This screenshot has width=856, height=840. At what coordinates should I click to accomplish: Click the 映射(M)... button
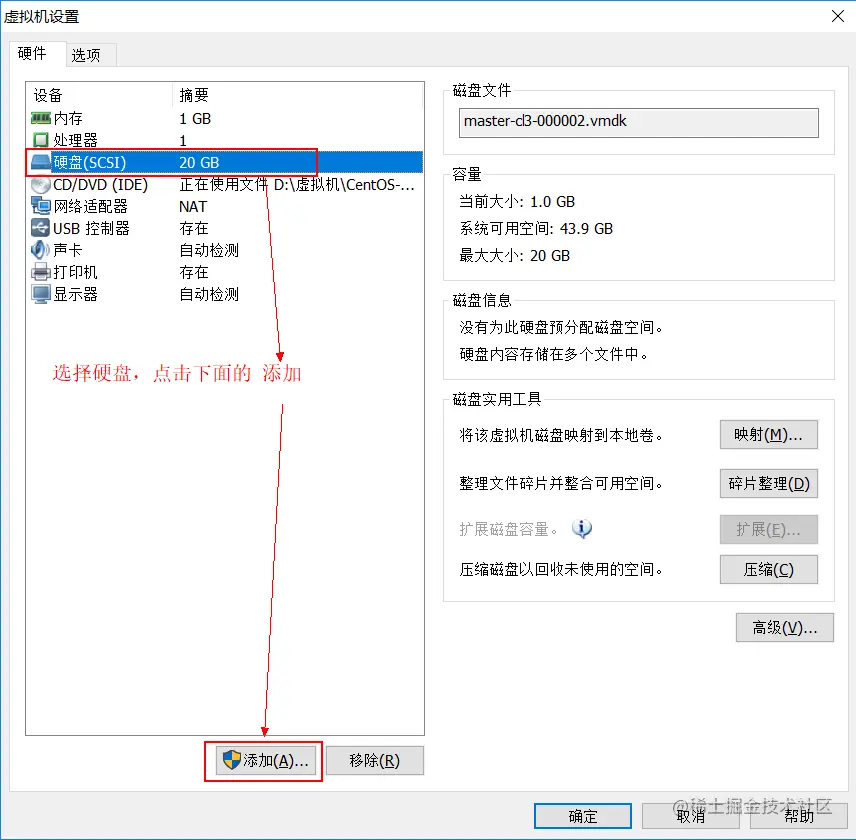click(769, 434)
